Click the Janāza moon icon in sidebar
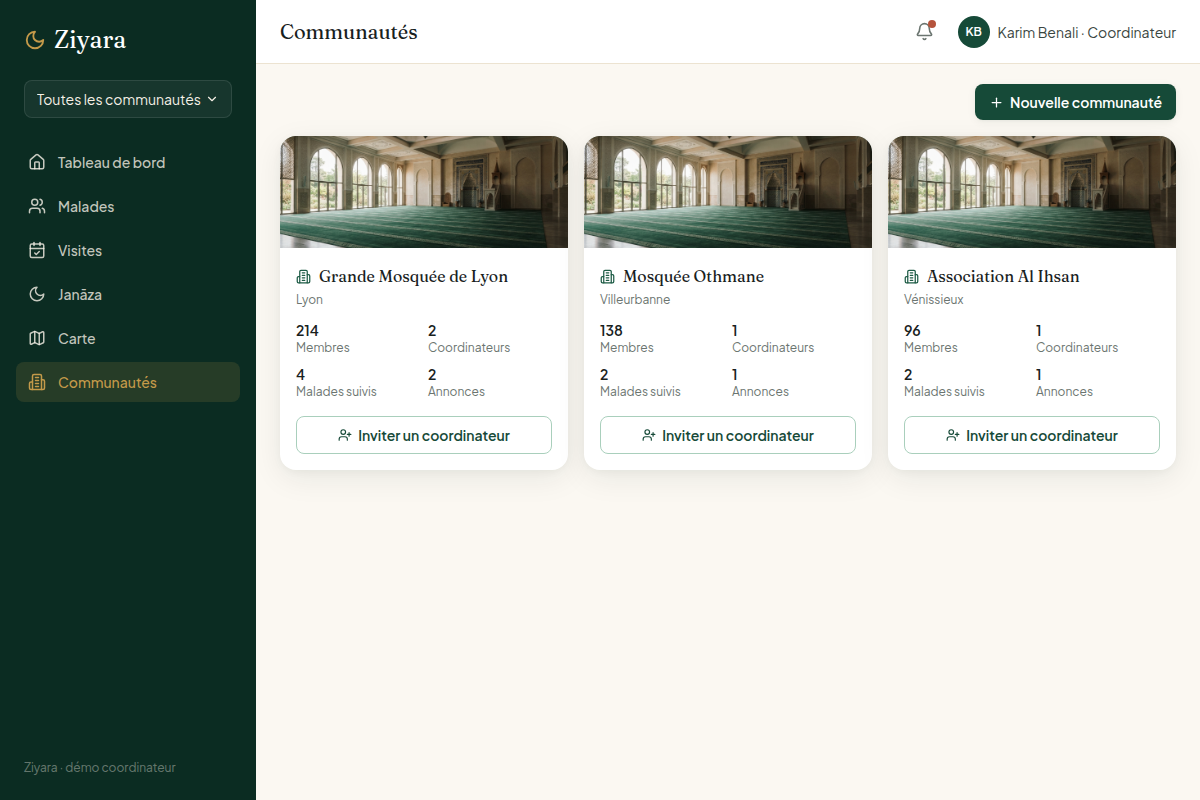The height and width of the screenshot is (800, 1200). (37, 294)
